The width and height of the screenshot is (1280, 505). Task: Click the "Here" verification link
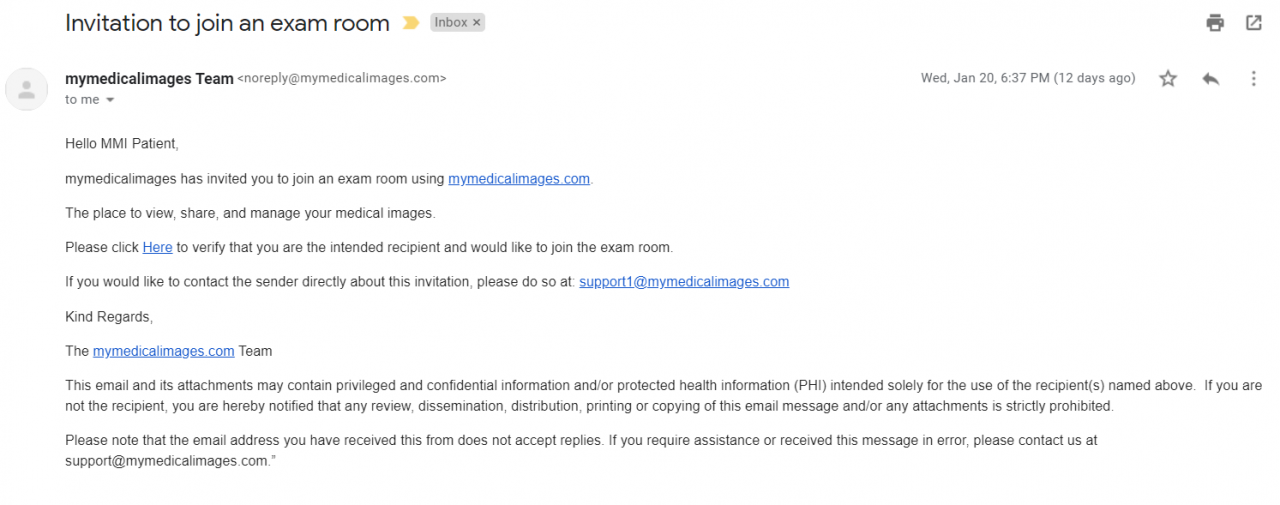158,247
